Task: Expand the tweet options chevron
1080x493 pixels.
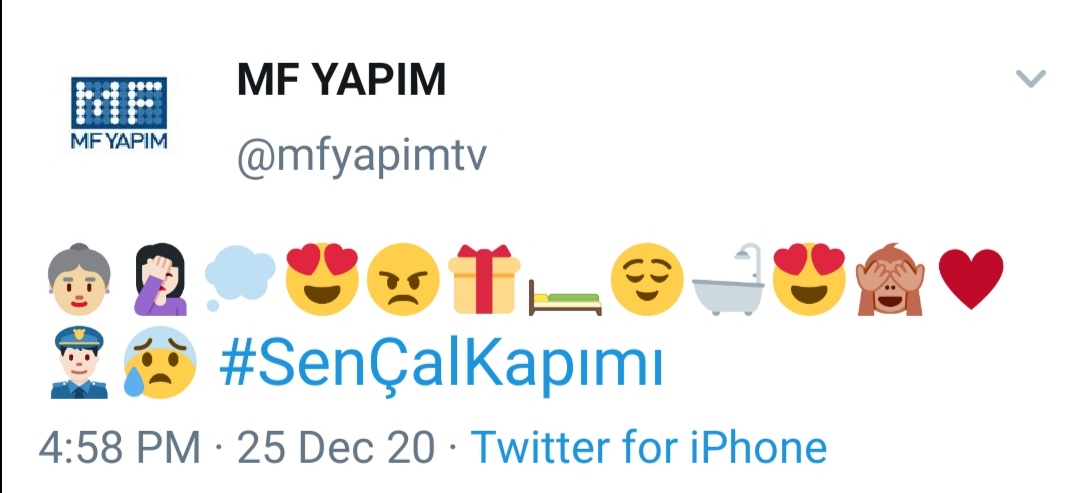Action: tap(1031, 78)
